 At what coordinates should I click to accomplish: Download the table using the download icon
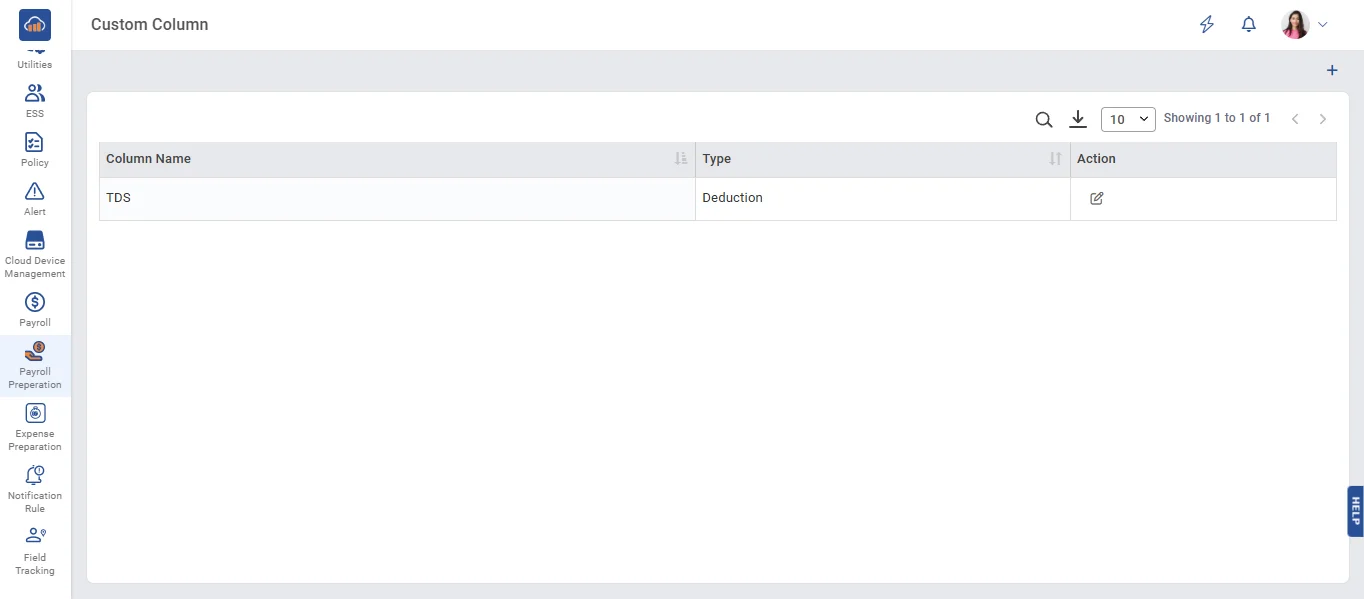(x=1077, y=120)
